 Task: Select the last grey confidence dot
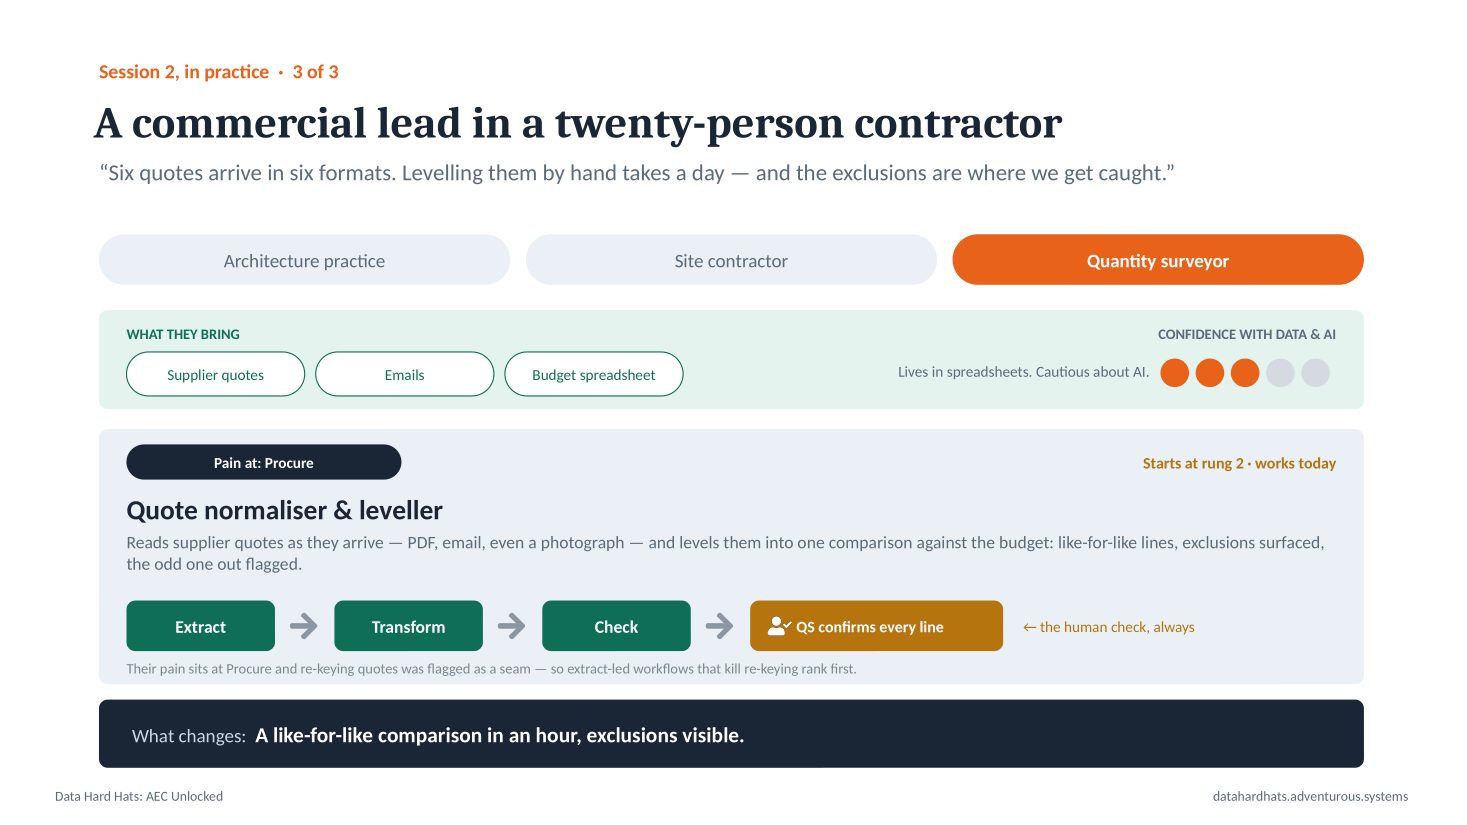coord(1315,373)
